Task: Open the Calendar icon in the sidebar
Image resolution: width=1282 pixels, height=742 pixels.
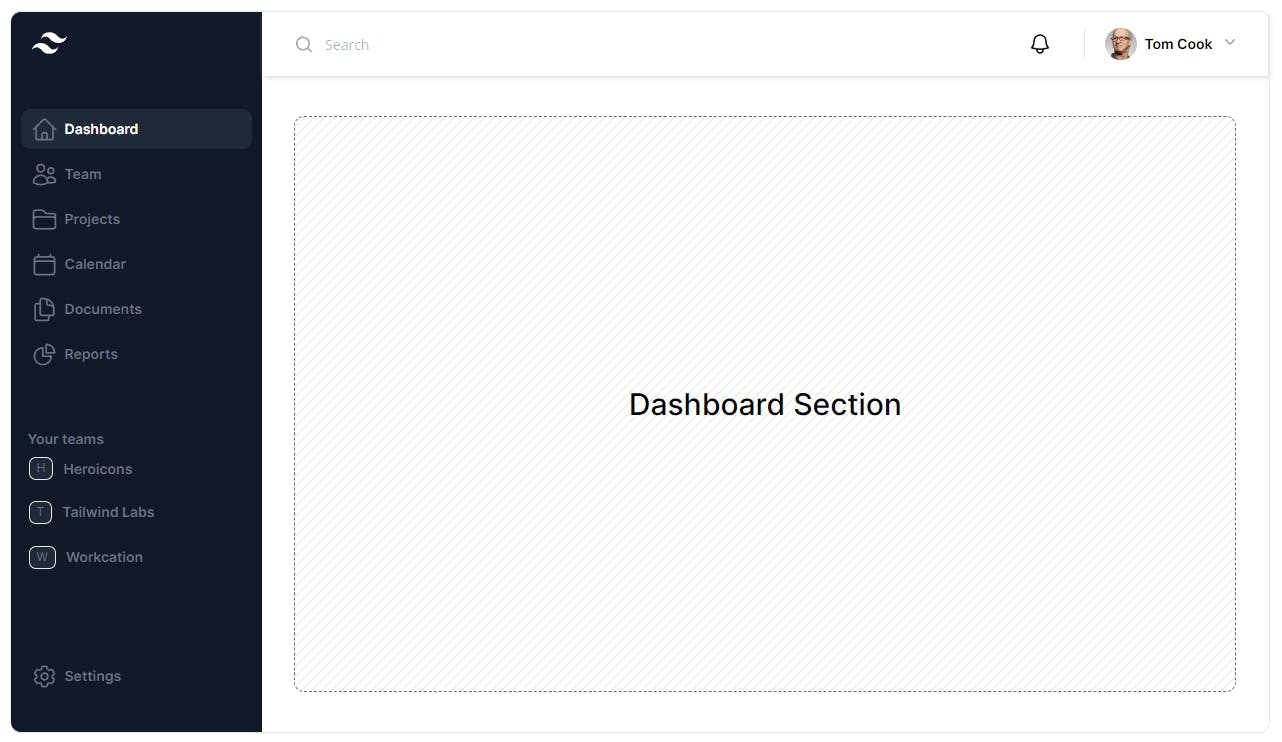Action: (44, 264)
